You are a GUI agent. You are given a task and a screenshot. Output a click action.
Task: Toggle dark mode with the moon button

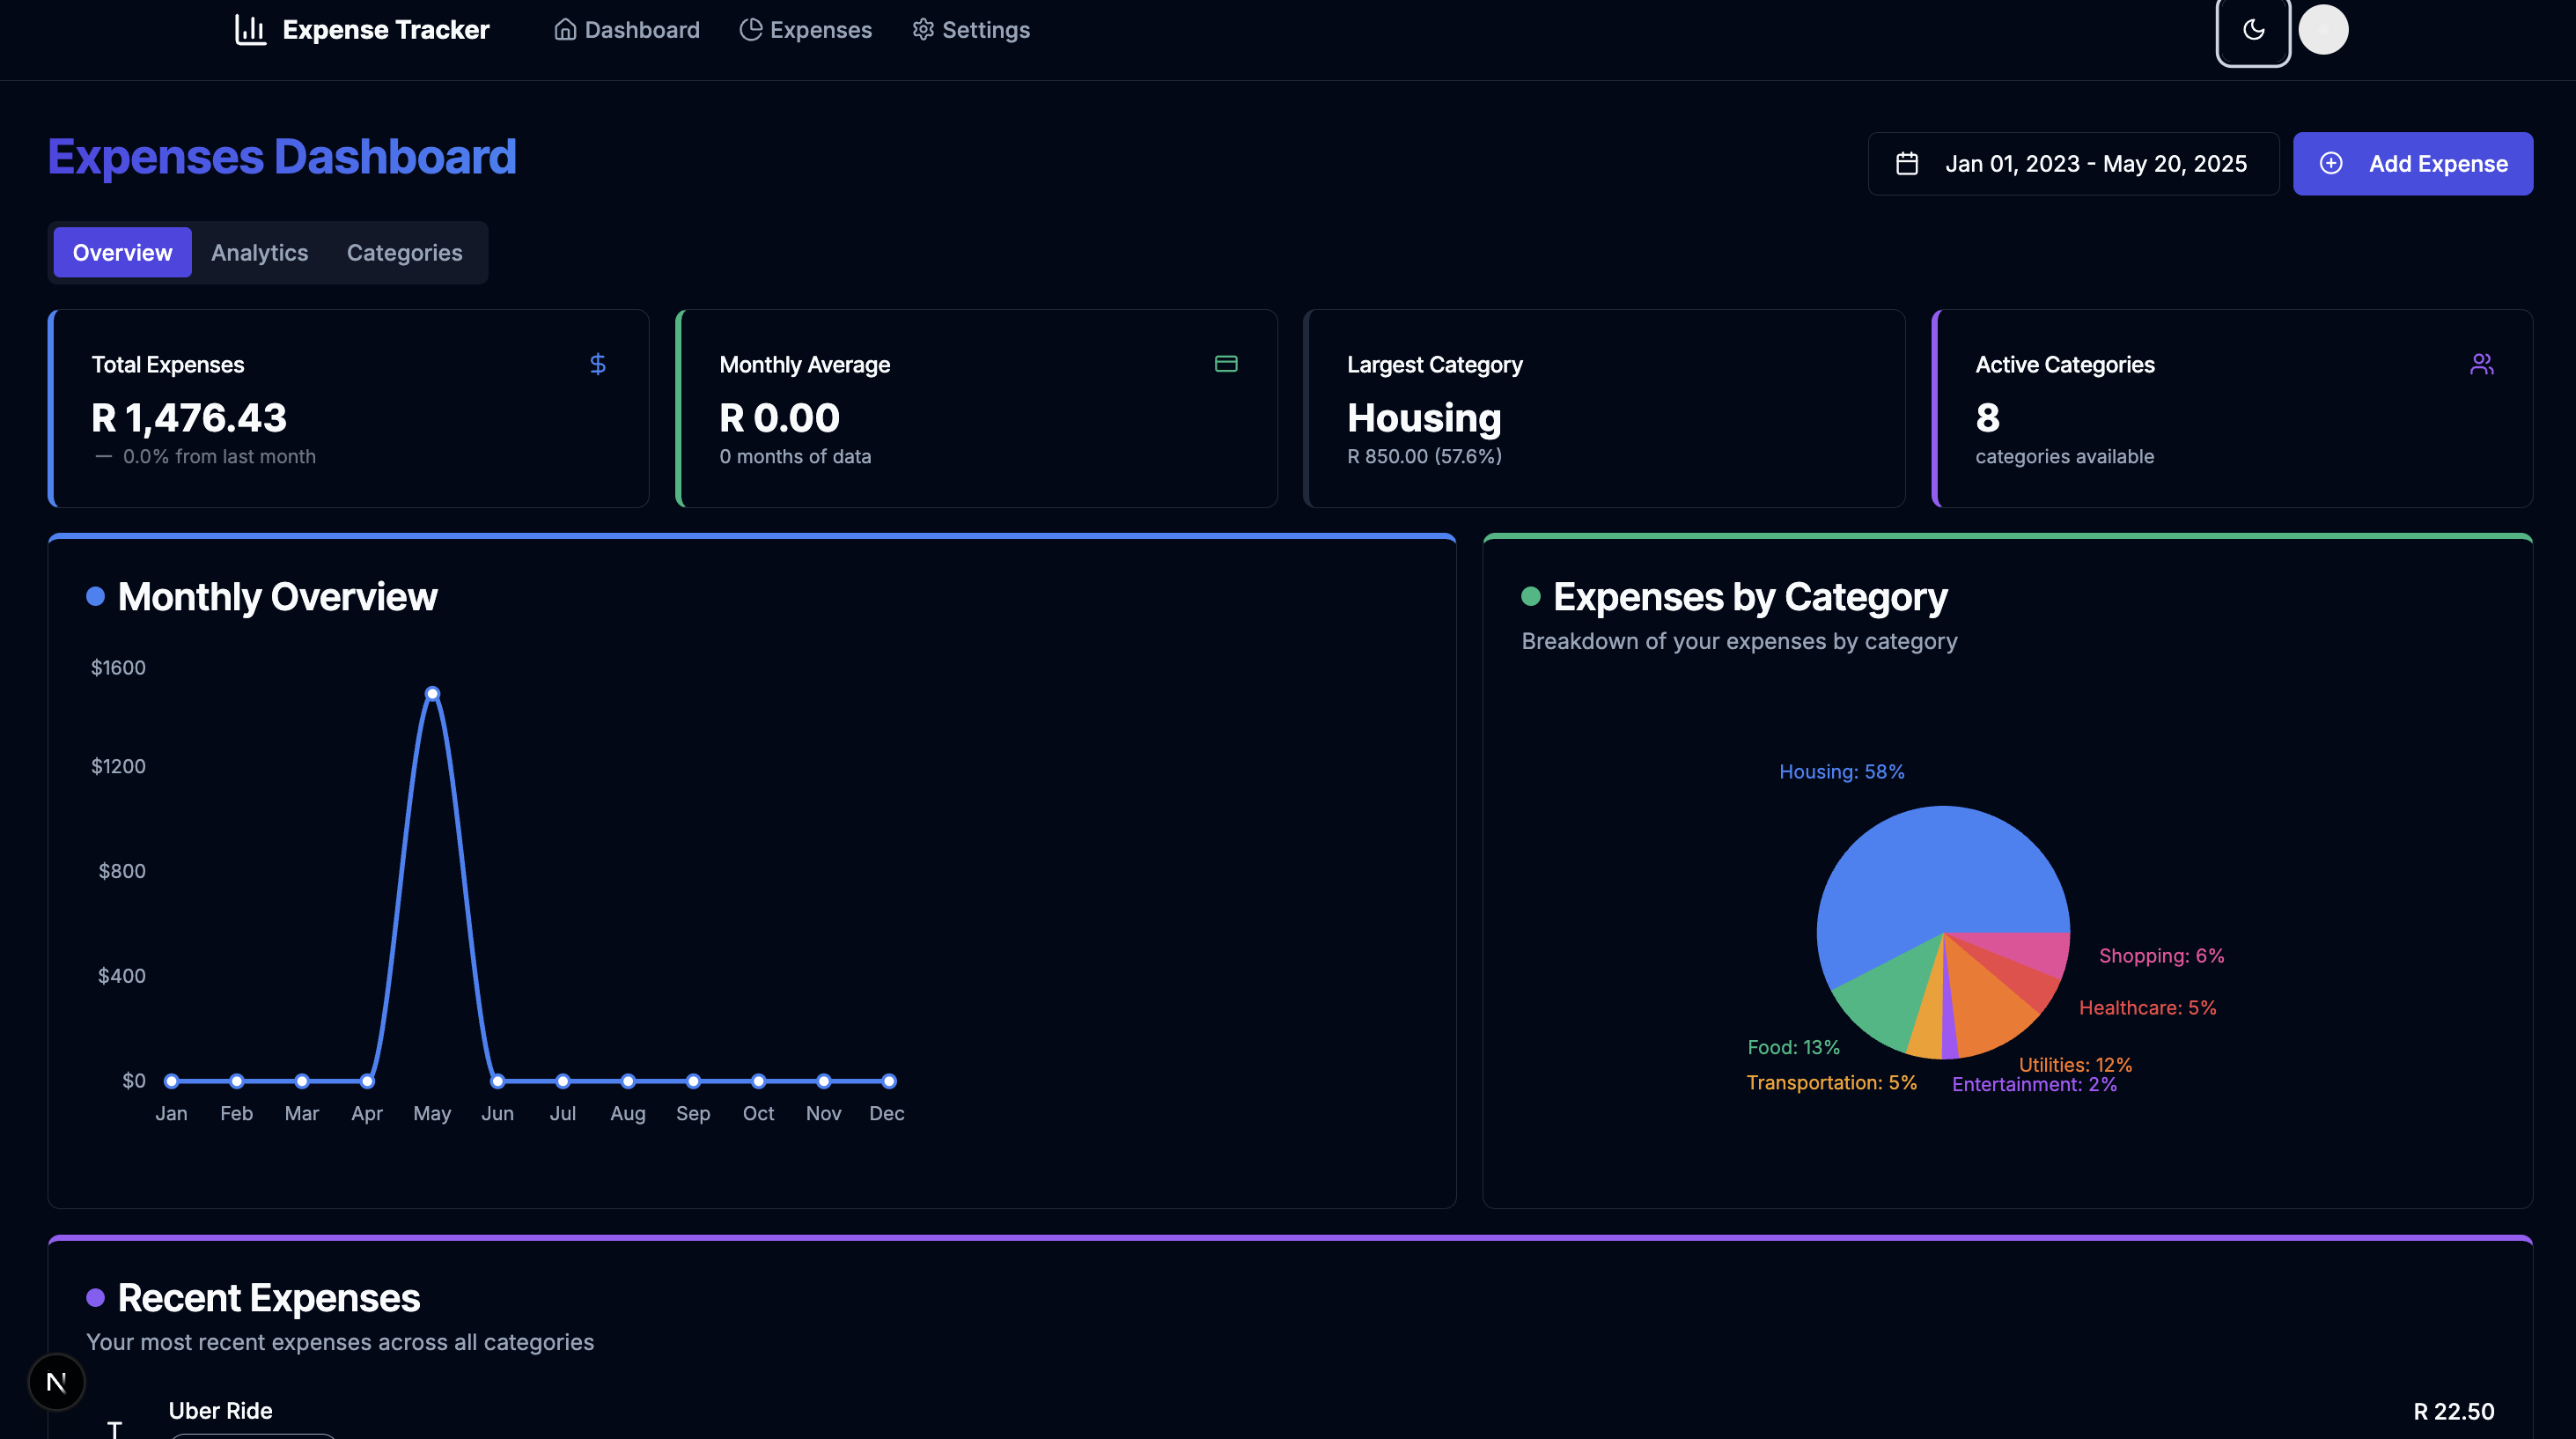click(2252, 29)
